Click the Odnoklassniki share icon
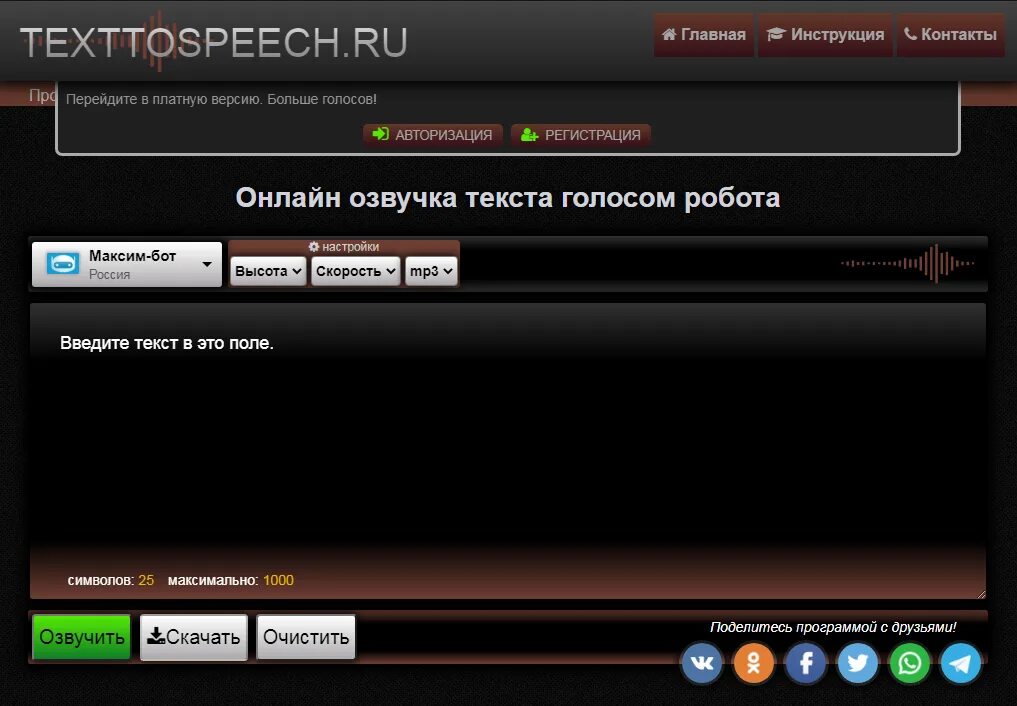Screen dimensions: 1017x706 point(753,662)
